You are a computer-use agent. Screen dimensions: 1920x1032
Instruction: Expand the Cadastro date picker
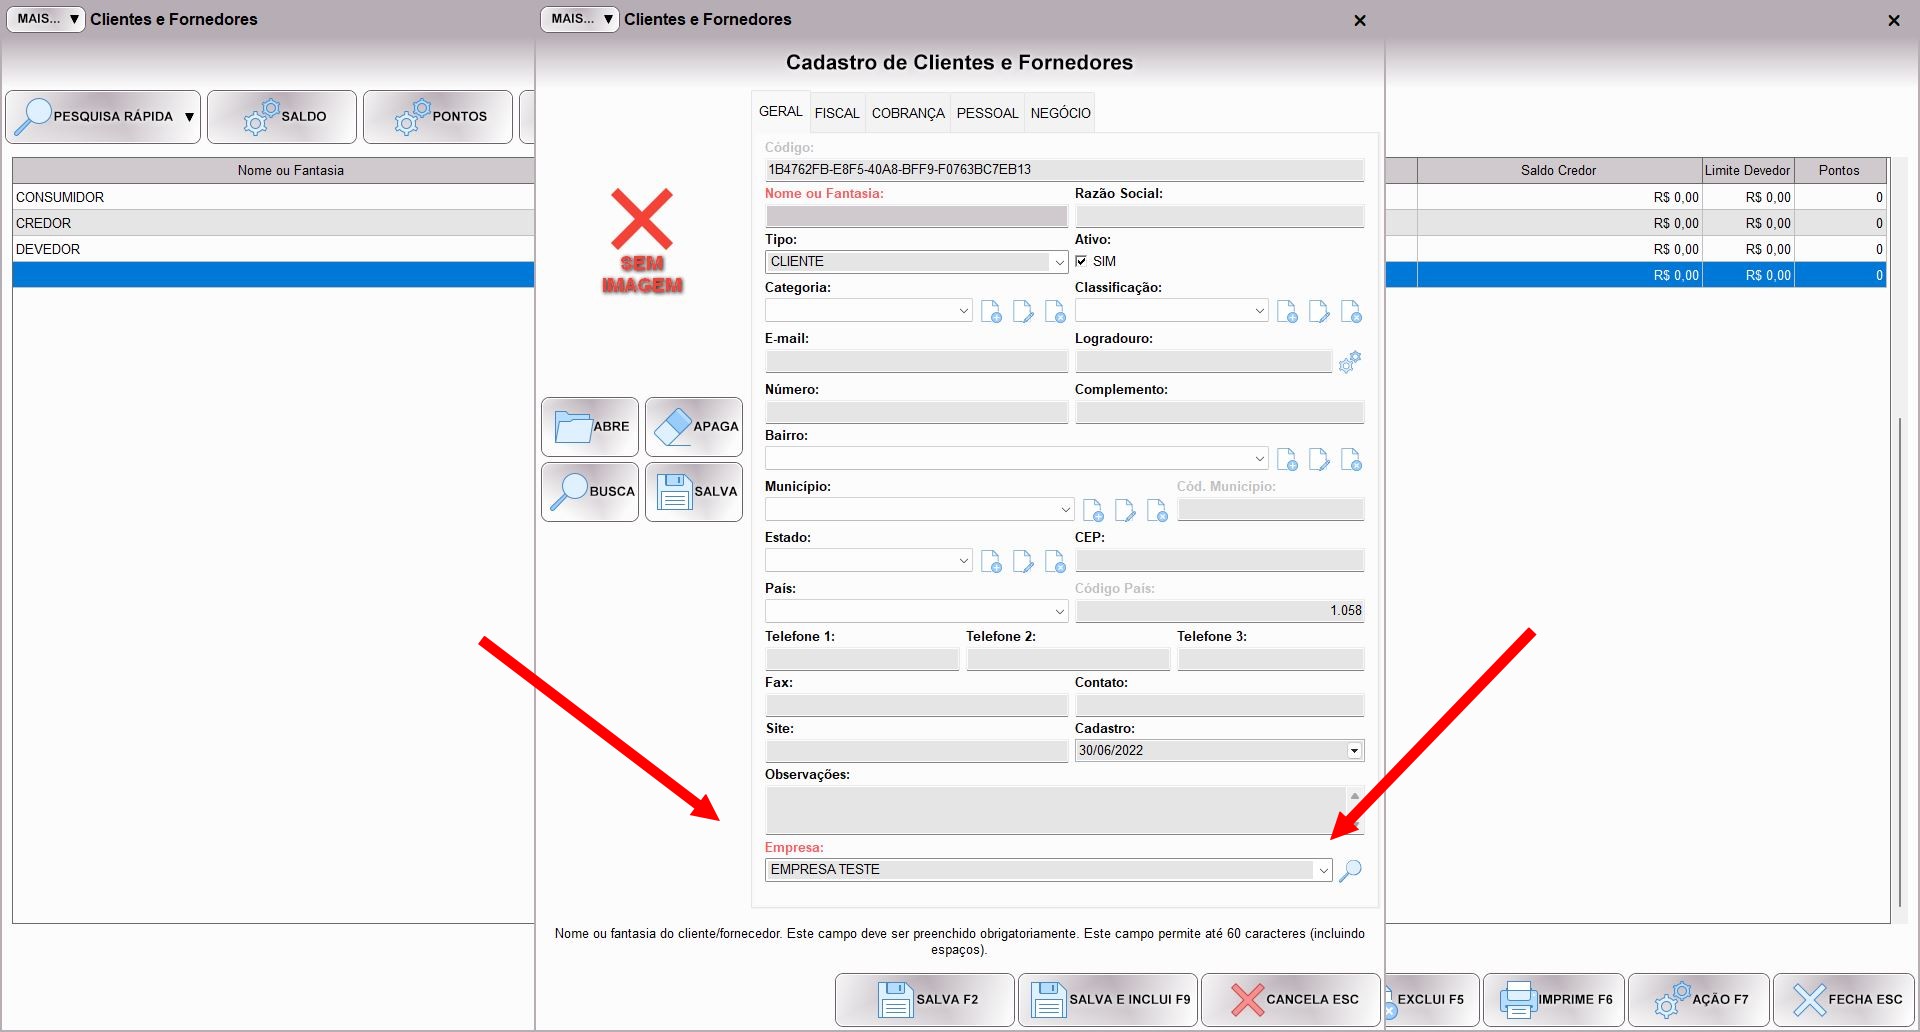coord(1354,751)
